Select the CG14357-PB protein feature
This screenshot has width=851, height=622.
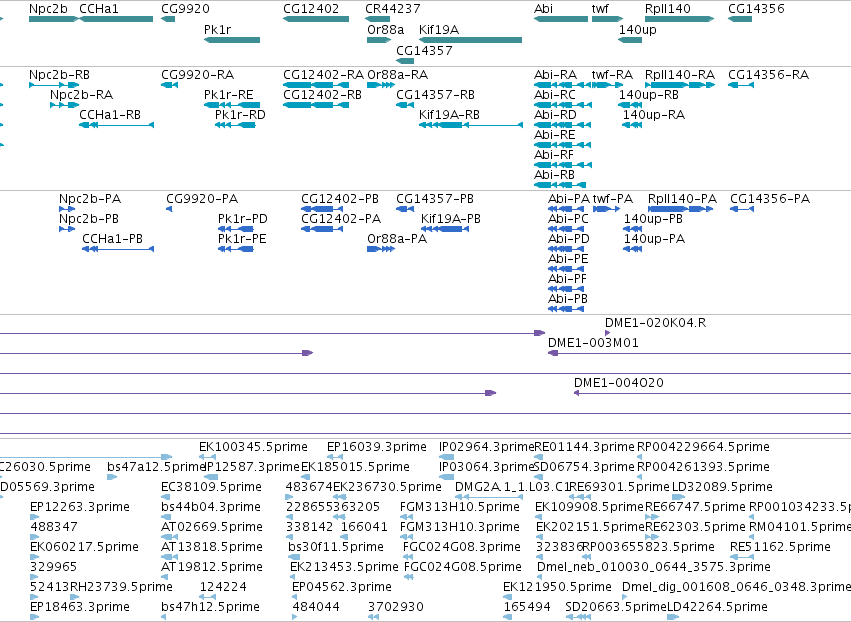405,208
